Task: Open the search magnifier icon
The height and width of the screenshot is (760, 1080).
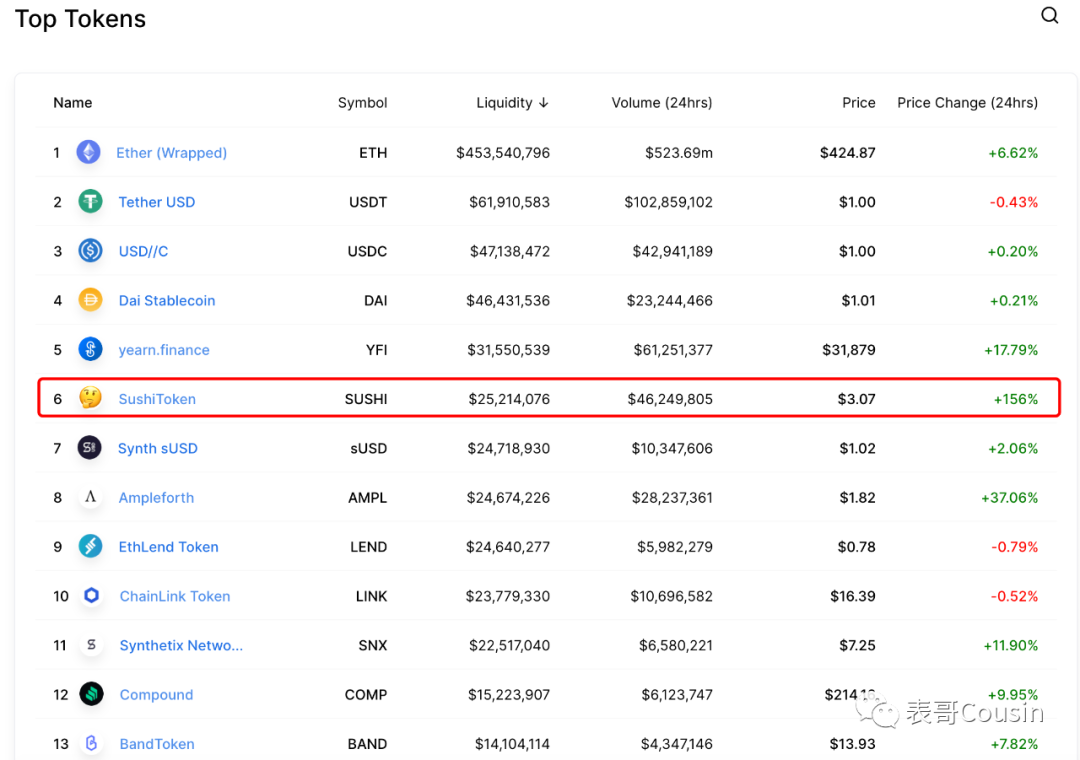Action: [1049, 15]
